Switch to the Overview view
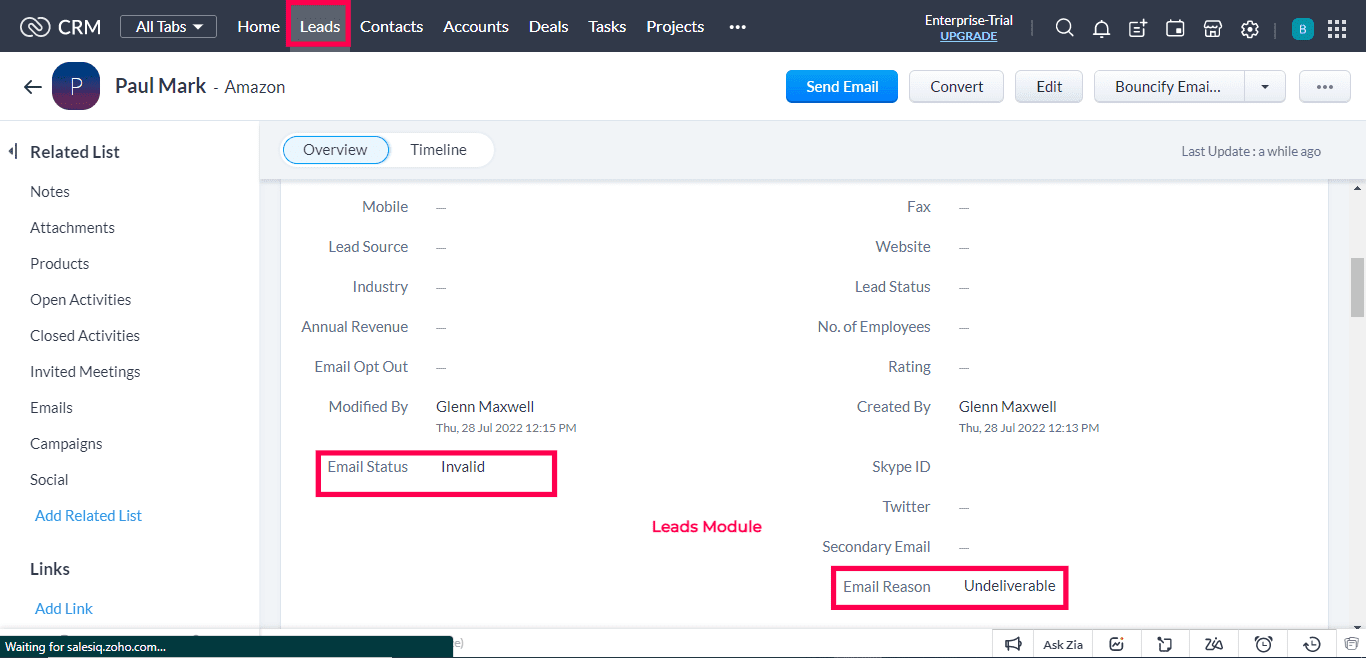1366x658 pixels. (x=335, y=150)
